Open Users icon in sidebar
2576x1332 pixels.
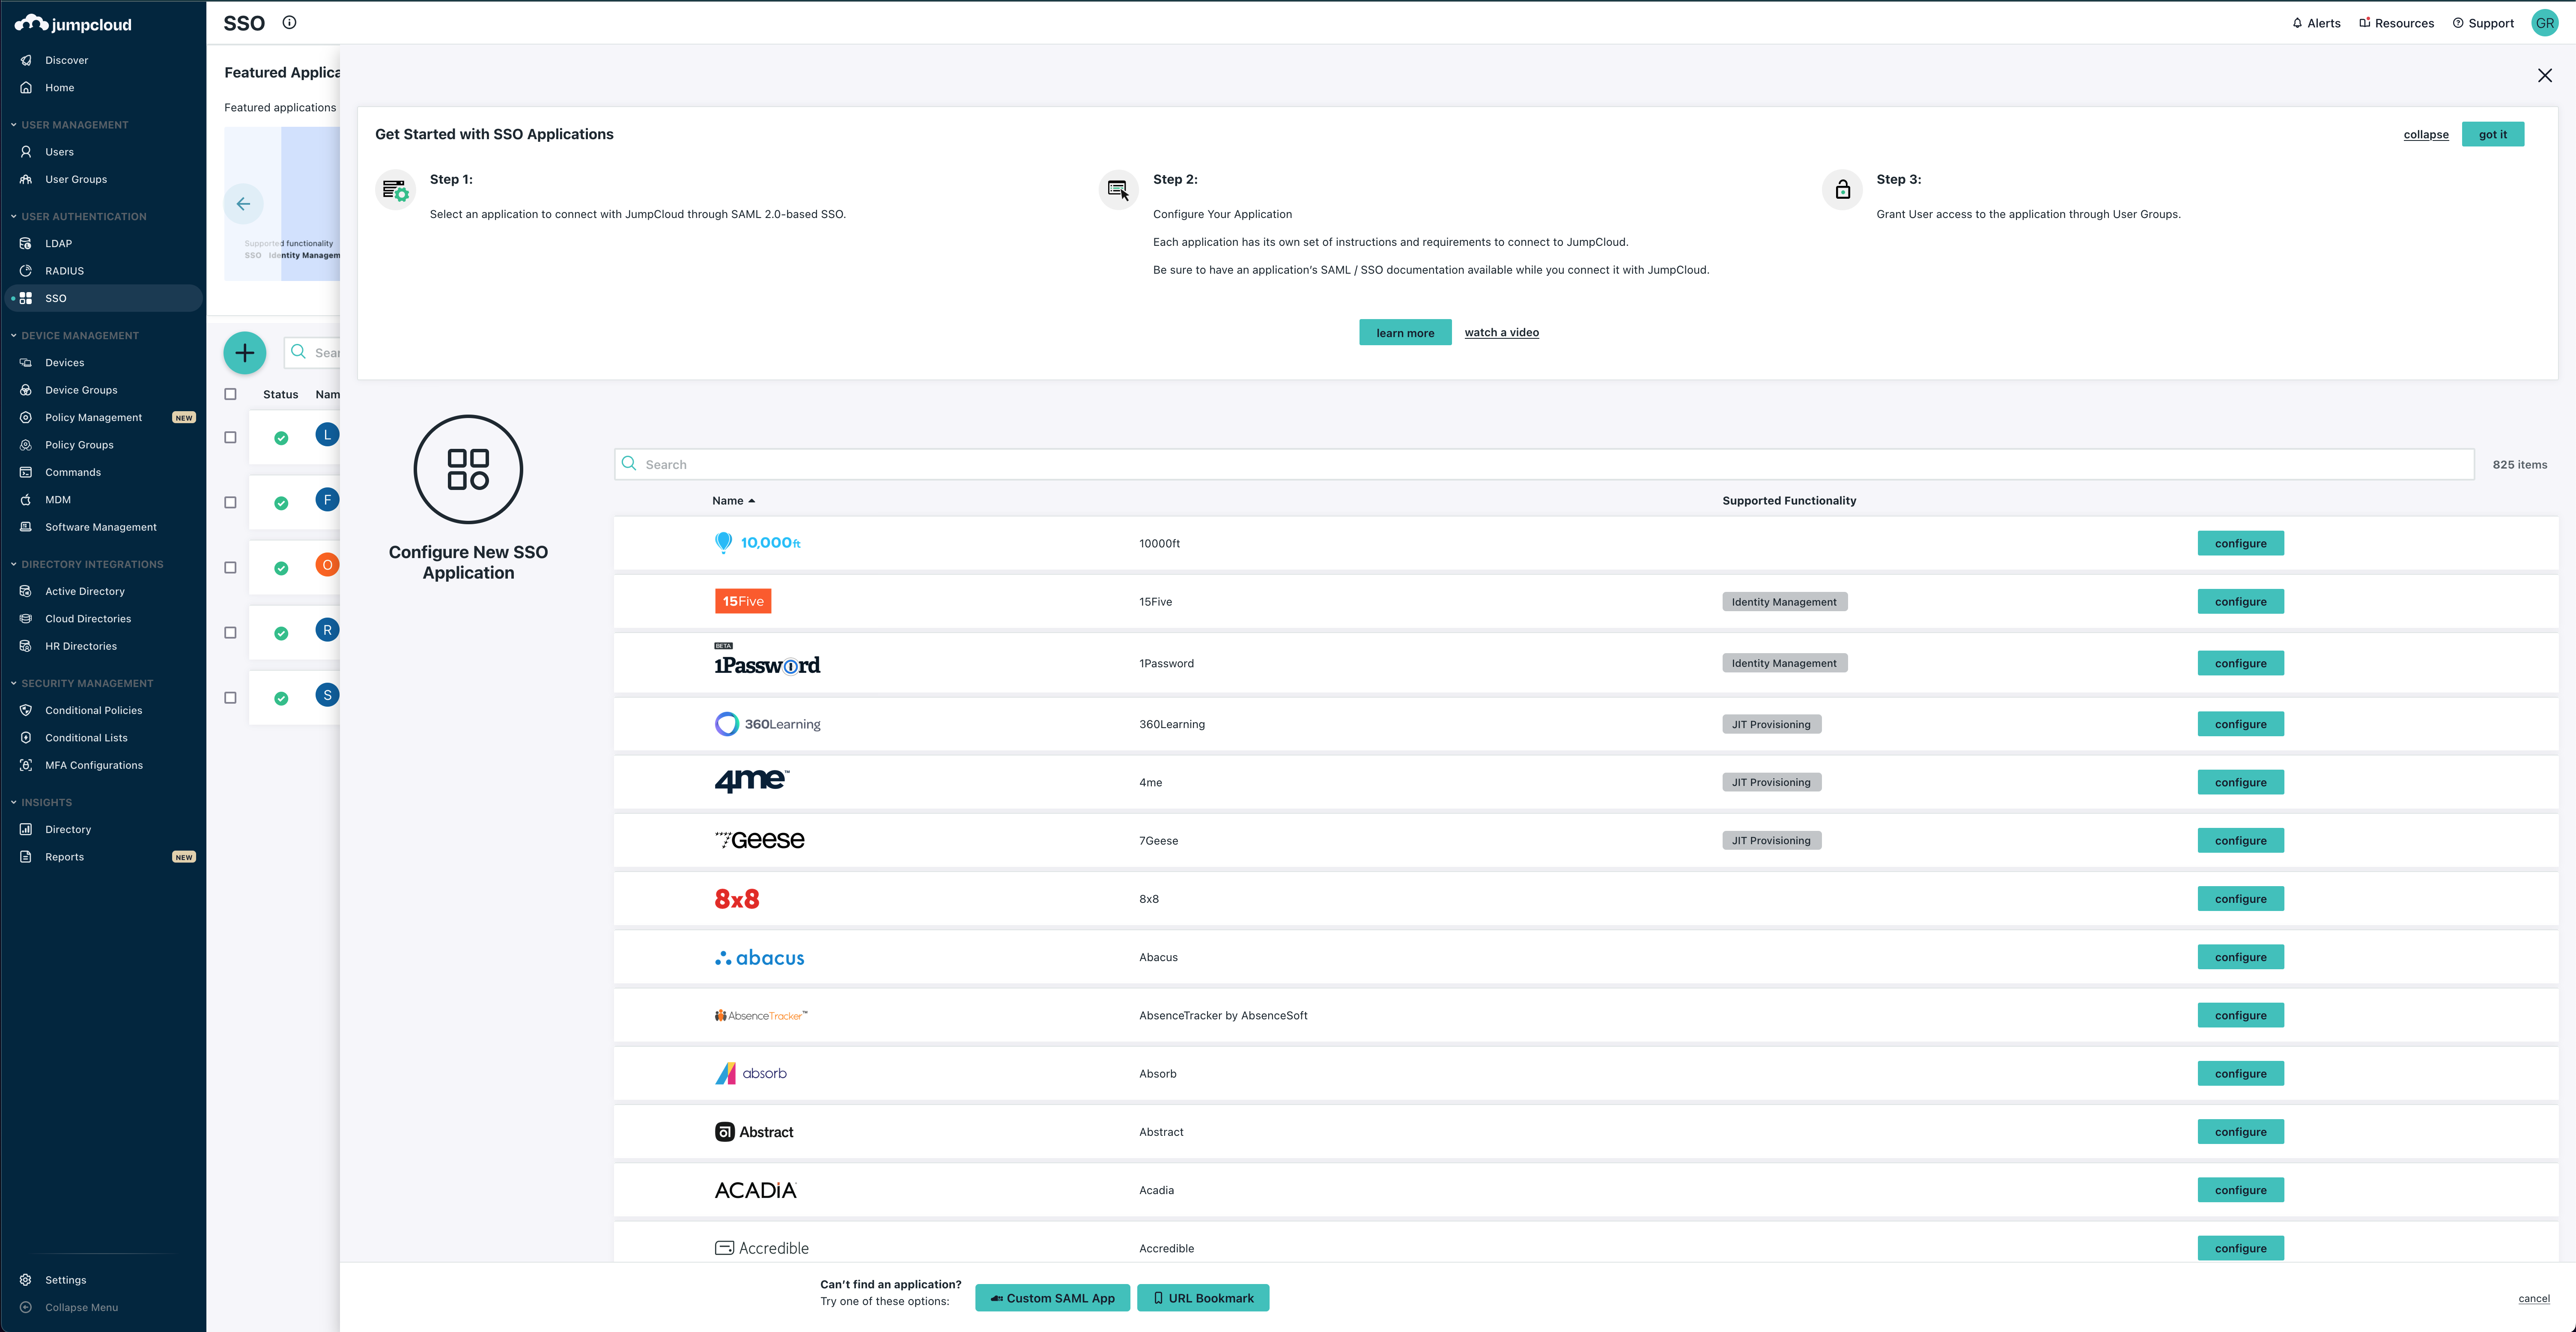(26, 152)
